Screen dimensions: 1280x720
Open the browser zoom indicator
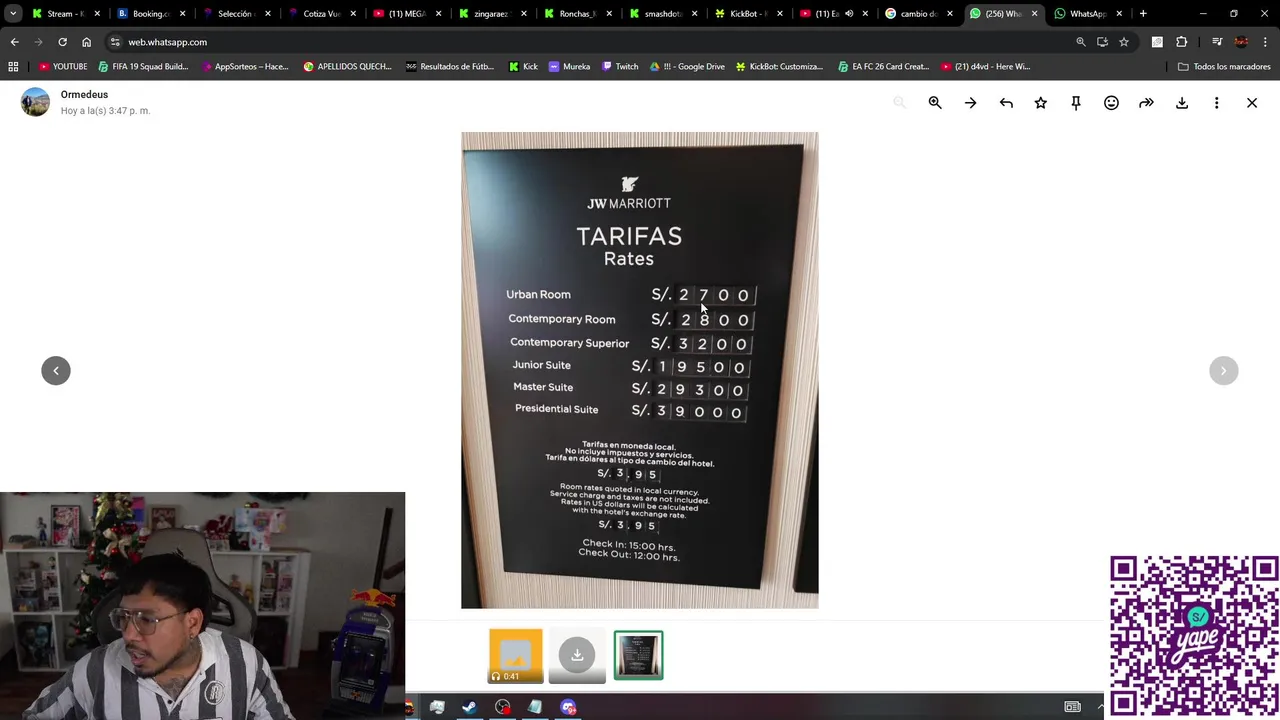(x=1080, y=42)
